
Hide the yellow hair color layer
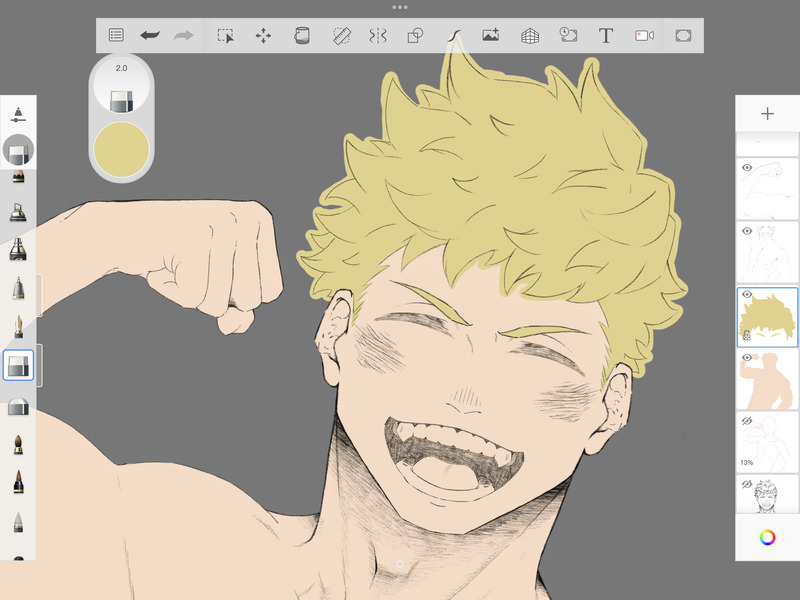pos(747,294)
